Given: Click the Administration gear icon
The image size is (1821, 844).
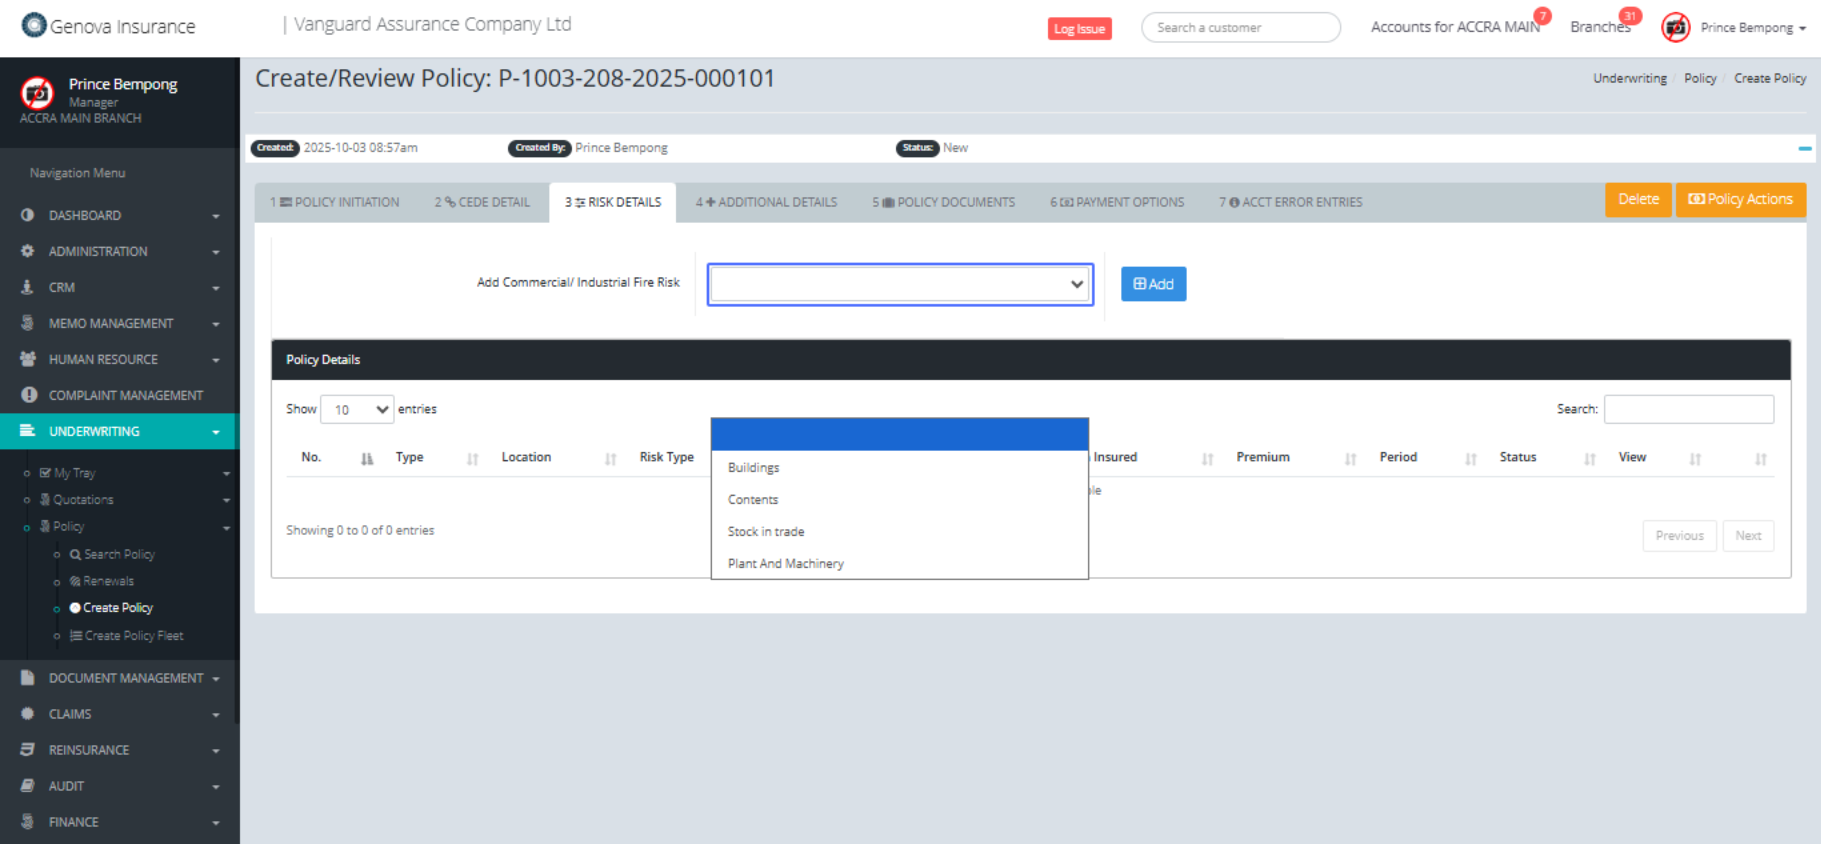Looking at the screenshot, I should [x=27, y=251].
